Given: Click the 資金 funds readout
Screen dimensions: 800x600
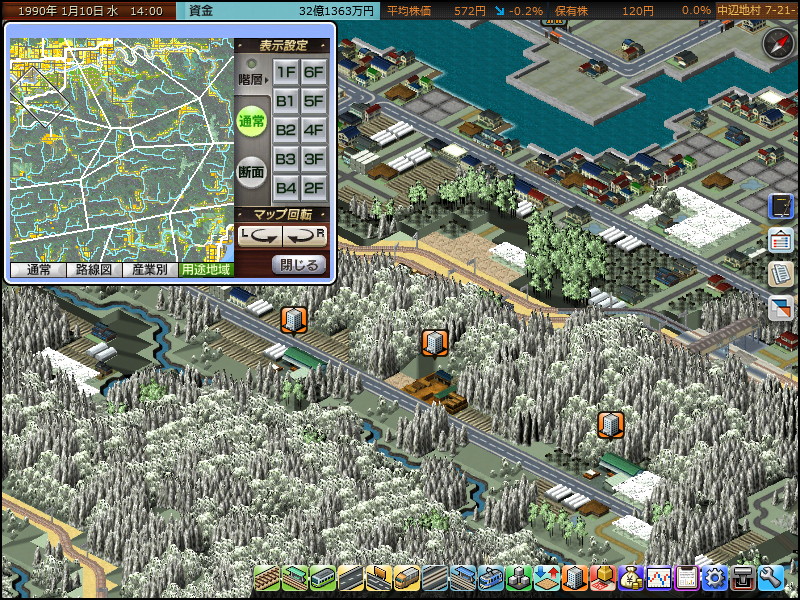Looking at the screenshot, I should point(278,11).
